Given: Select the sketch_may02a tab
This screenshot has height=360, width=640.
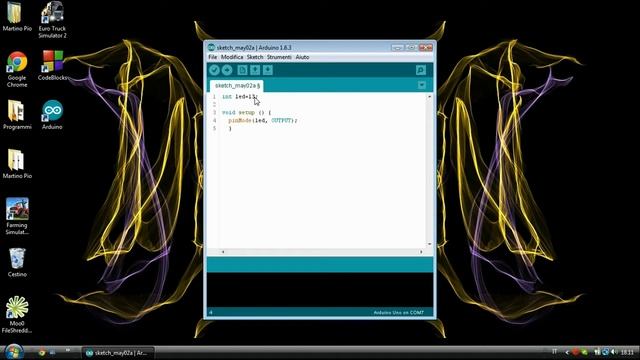Looking at the screenshot, I should pos(237,86).
